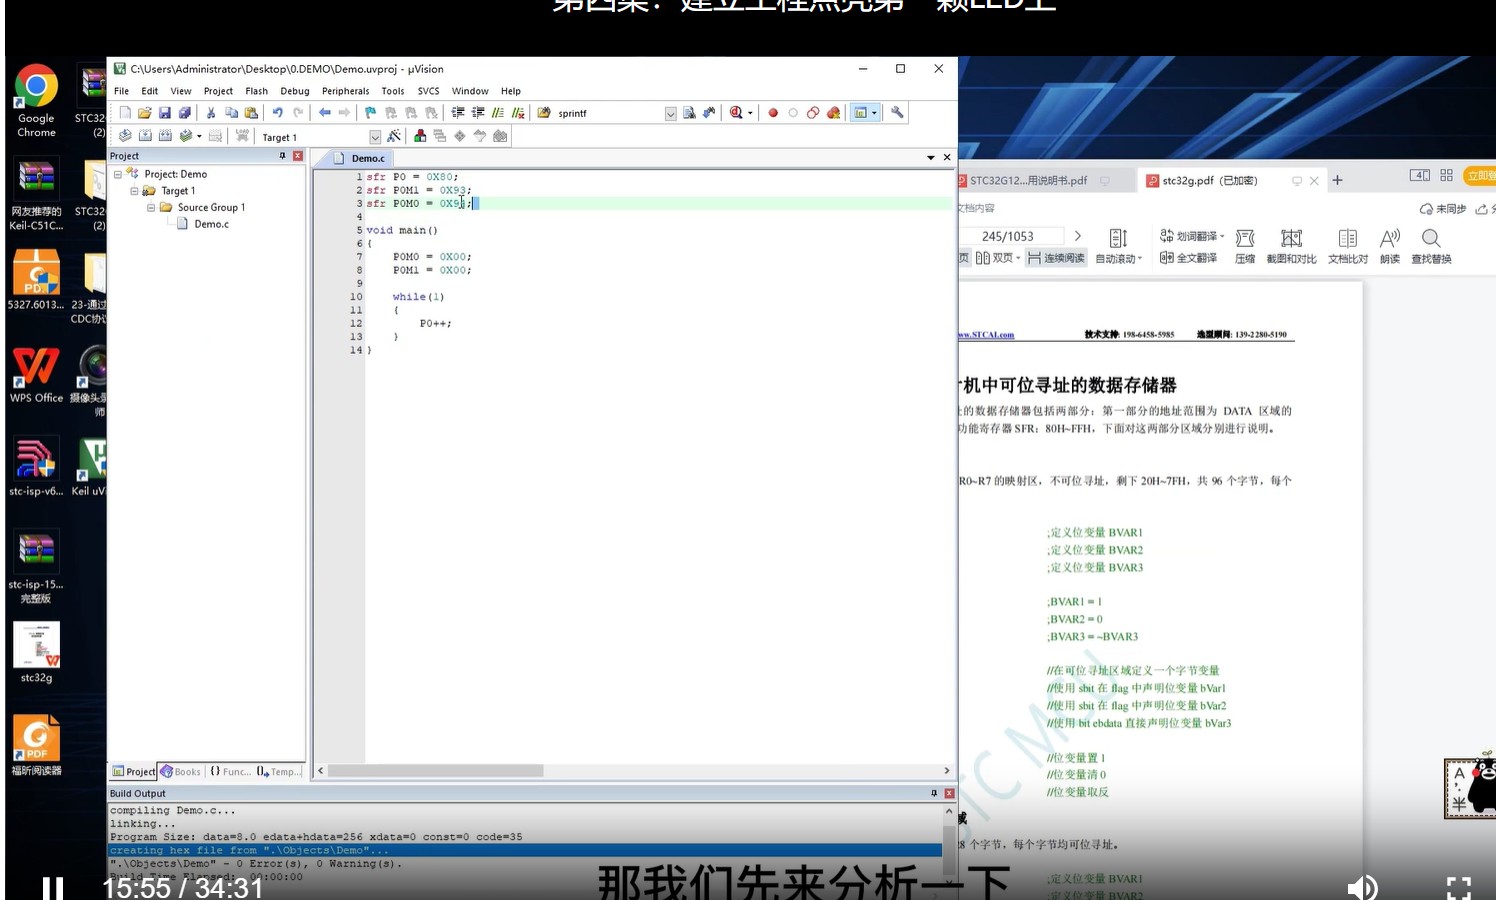The width and height of the screenshot is (1496, 900).
Task: Pause the video playback
Action: click(53, 888)
